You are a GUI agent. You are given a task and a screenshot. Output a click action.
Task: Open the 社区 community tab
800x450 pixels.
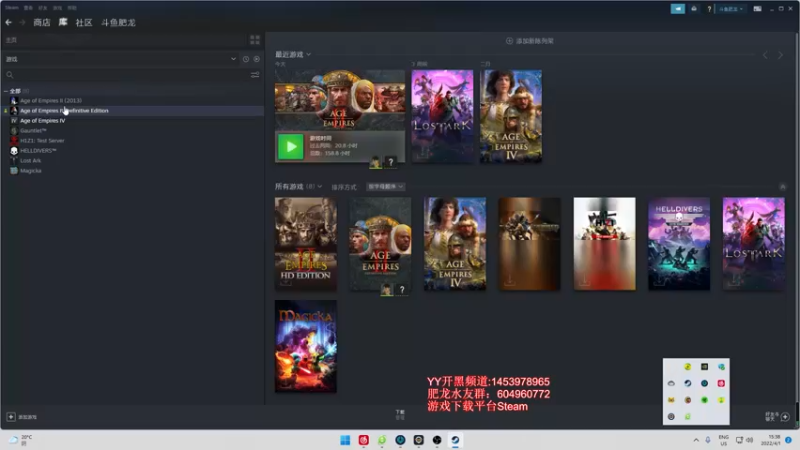coord(84,22)
